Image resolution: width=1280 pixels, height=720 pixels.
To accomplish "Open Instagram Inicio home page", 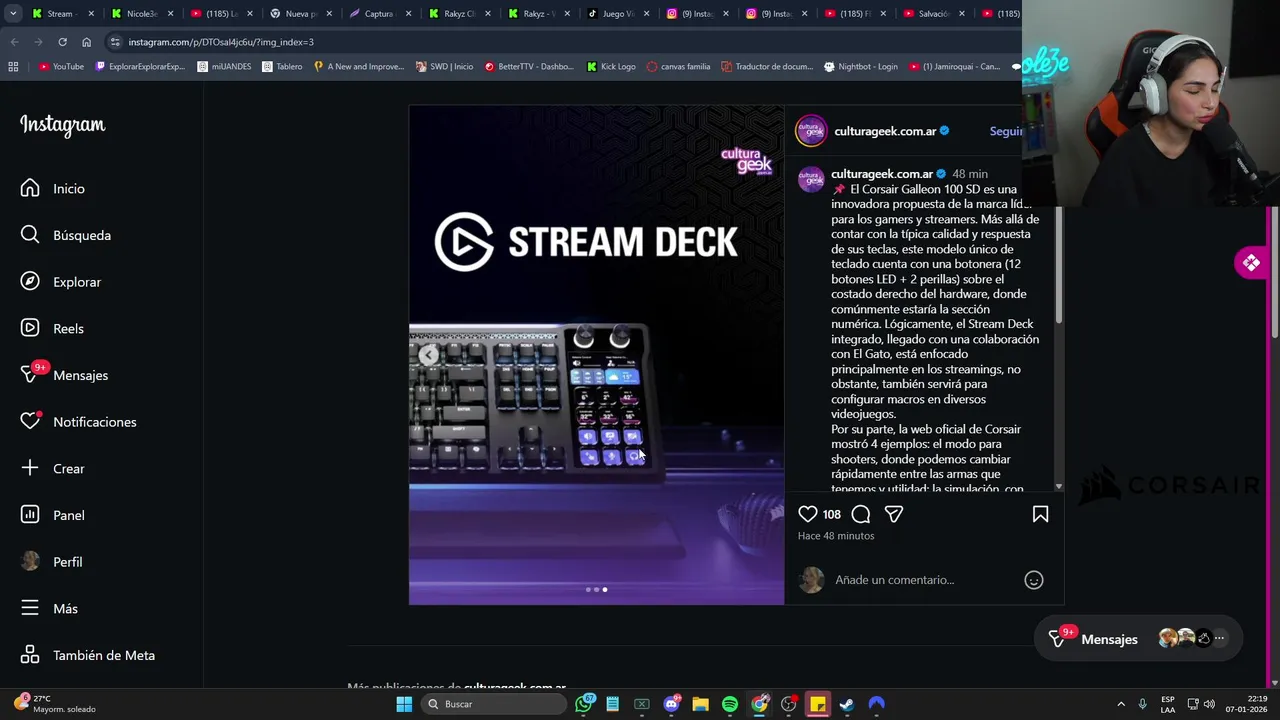I will [x=53, y=188].
